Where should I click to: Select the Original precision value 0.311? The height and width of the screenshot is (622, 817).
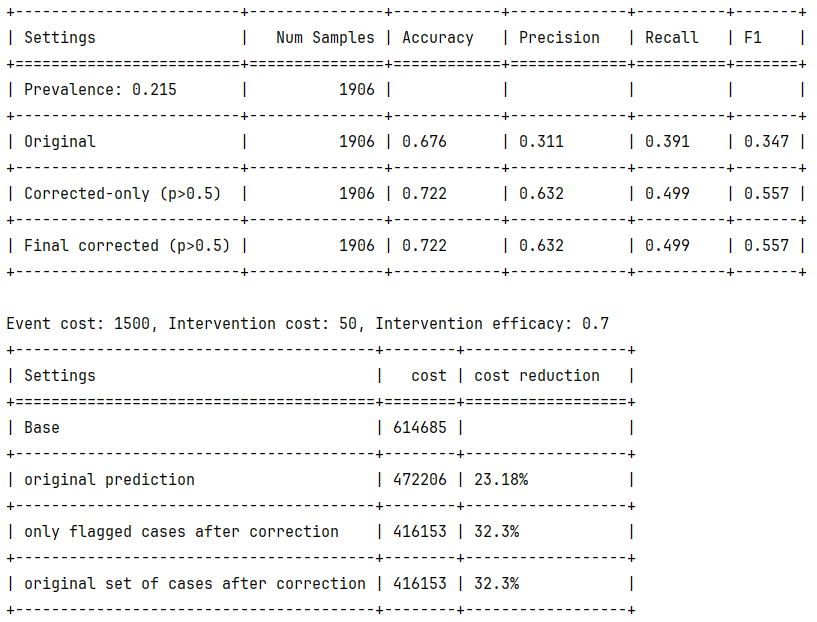(540, 142)
